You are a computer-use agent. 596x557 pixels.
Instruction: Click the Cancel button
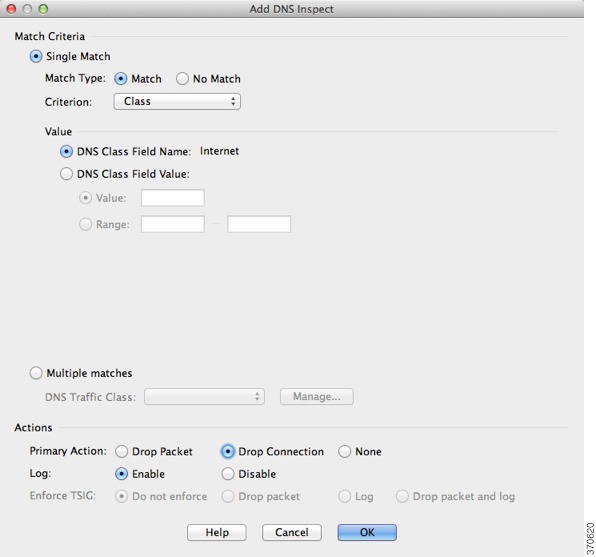pos(292,532)
